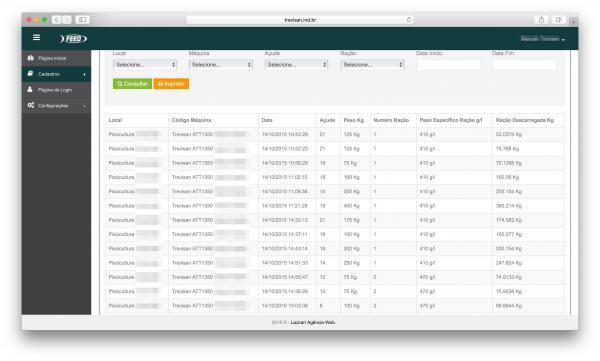
Task: Click the orange Imprimir button
Action: click(x=171, y=83)
